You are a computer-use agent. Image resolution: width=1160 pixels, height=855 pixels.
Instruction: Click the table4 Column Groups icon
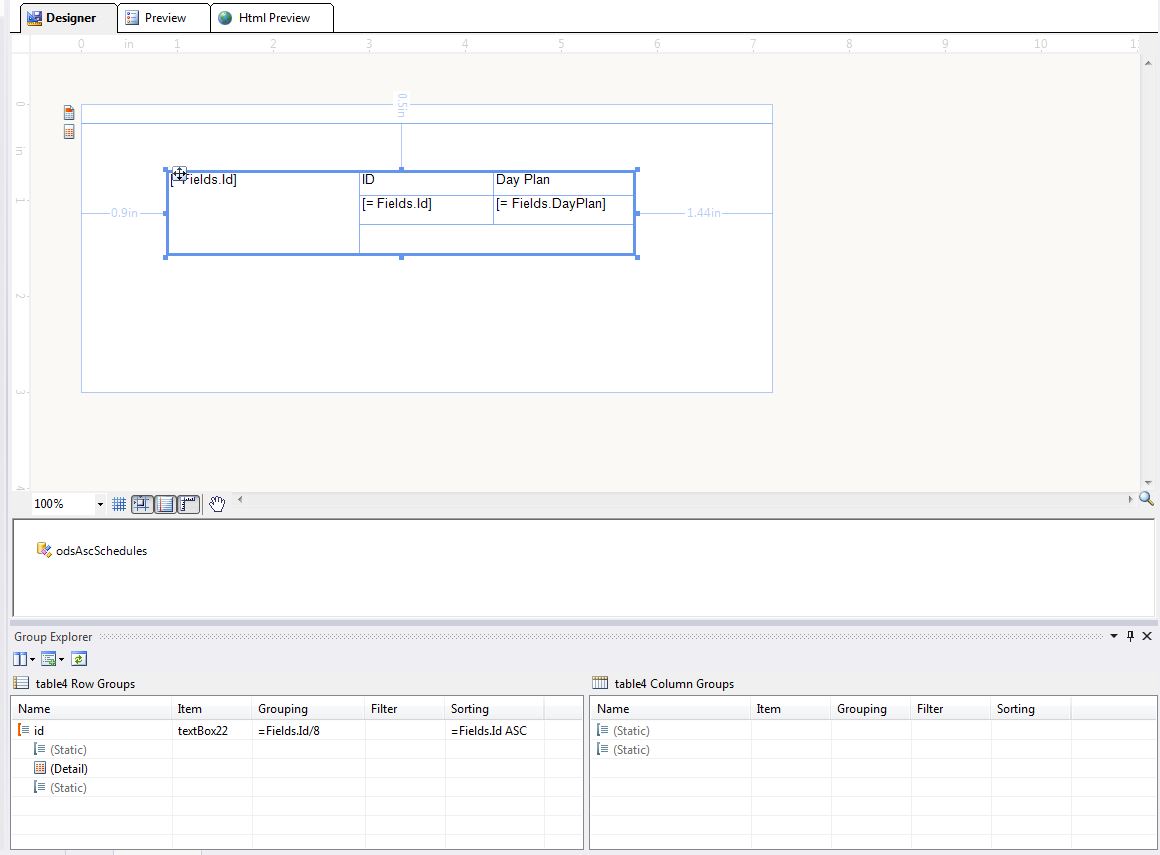(x=600, y=683)
